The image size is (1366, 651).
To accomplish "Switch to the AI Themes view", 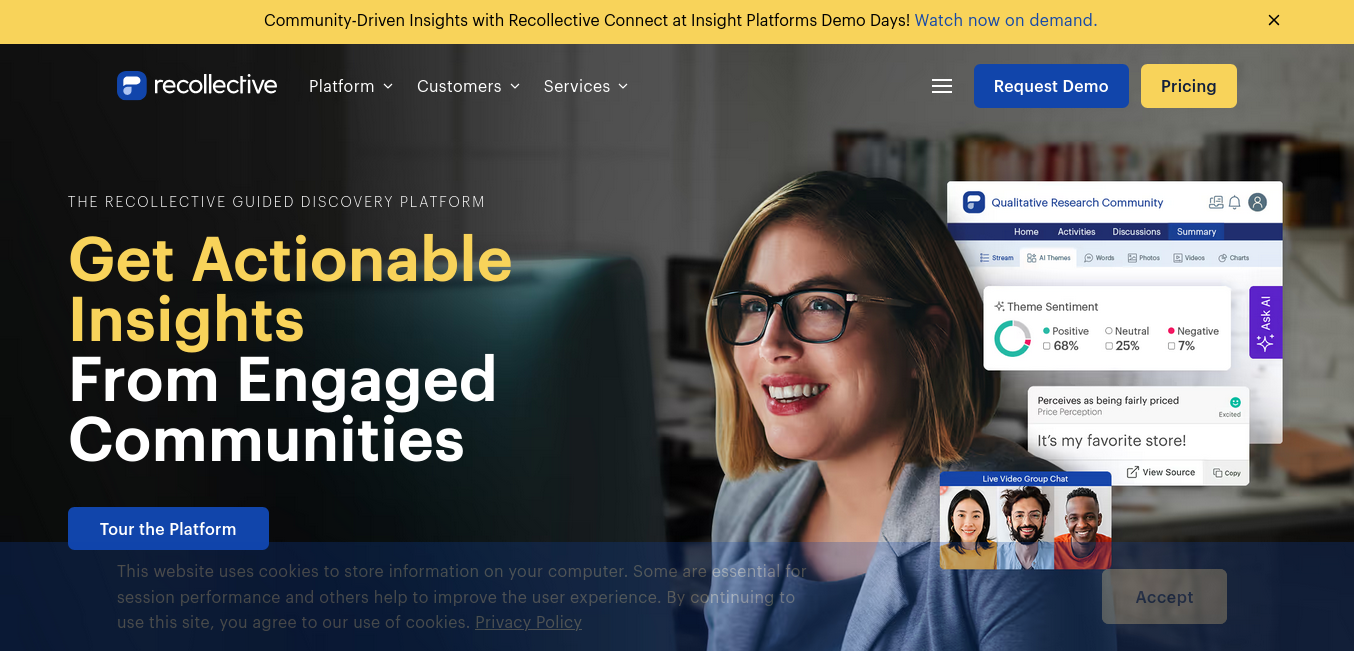I will pyautogui.click(x=1049, y=258).
